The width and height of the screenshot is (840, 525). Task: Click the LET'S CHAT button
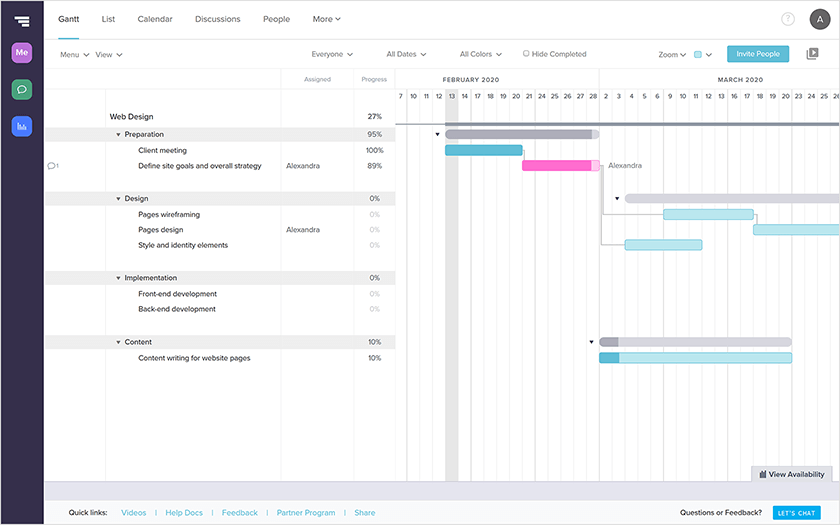(x=796, y=513)
